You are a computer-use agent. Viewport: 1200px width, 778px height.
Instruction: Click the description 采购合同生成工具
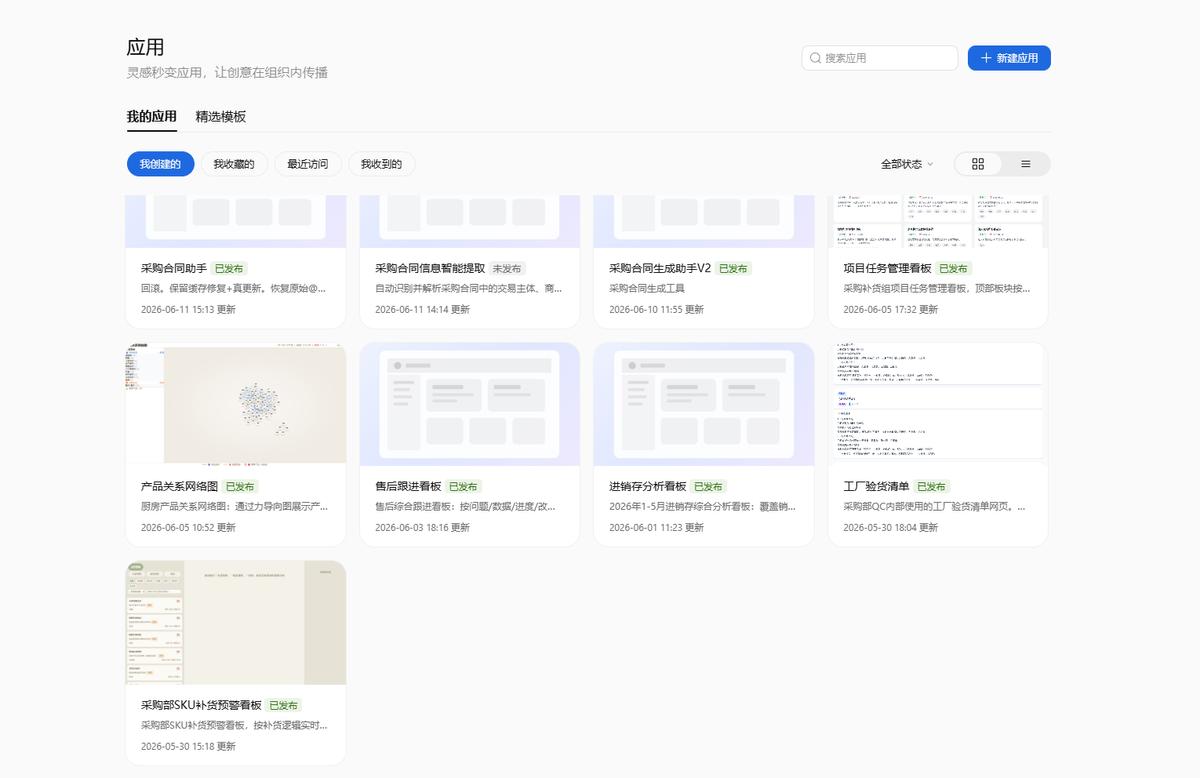[x=647, y=289]
